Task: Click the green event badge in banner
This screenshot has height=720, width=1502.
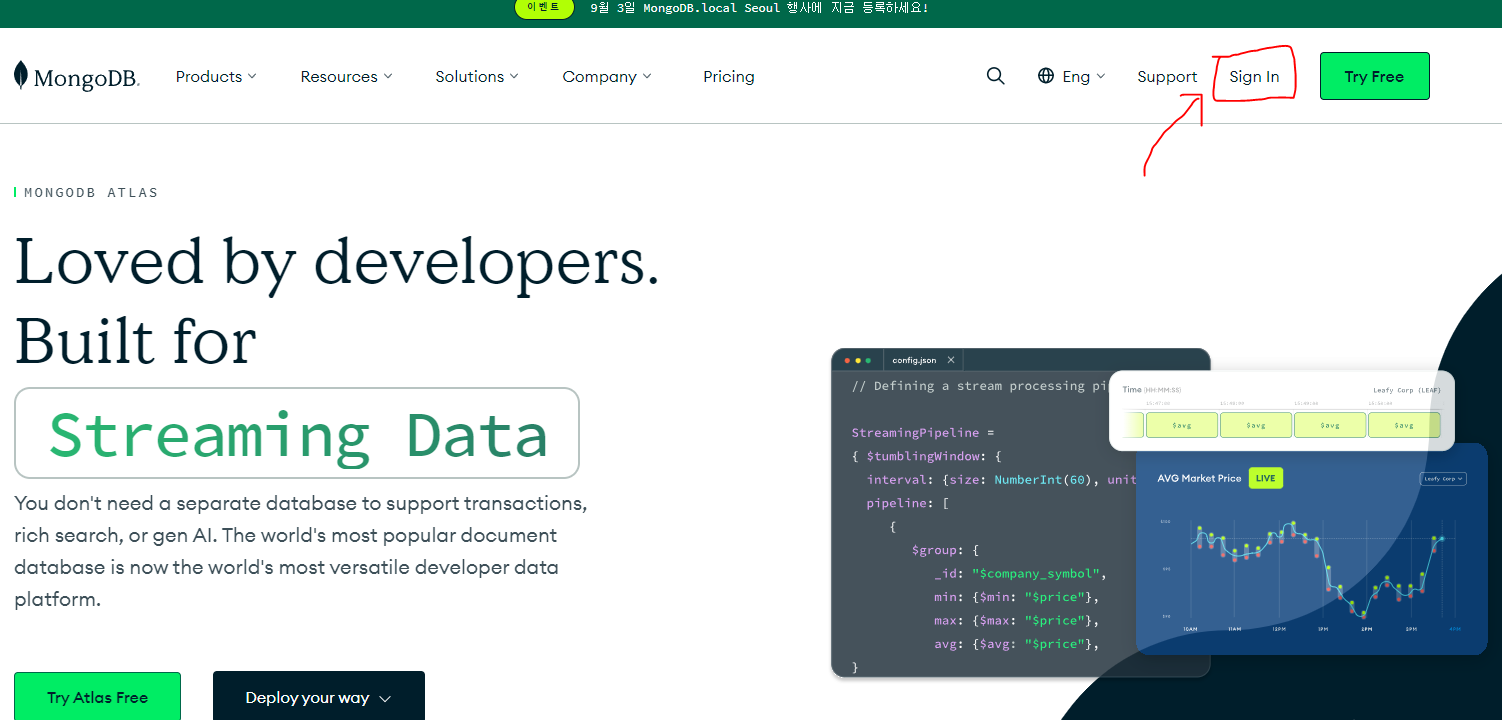Action: pos(544,8)
